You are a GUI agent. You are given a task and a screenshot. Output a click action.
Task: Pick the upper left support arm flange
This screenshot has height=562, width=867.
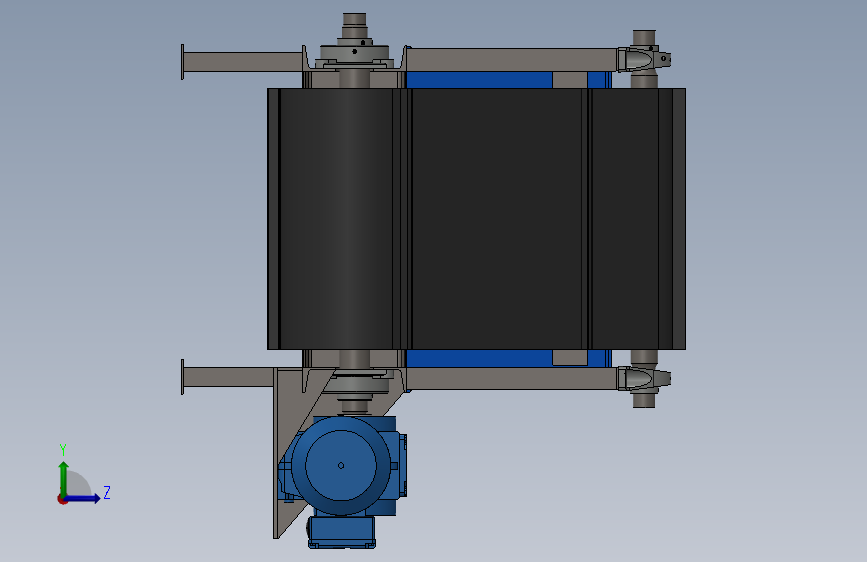pyautogui.click(x=182, y=62)
